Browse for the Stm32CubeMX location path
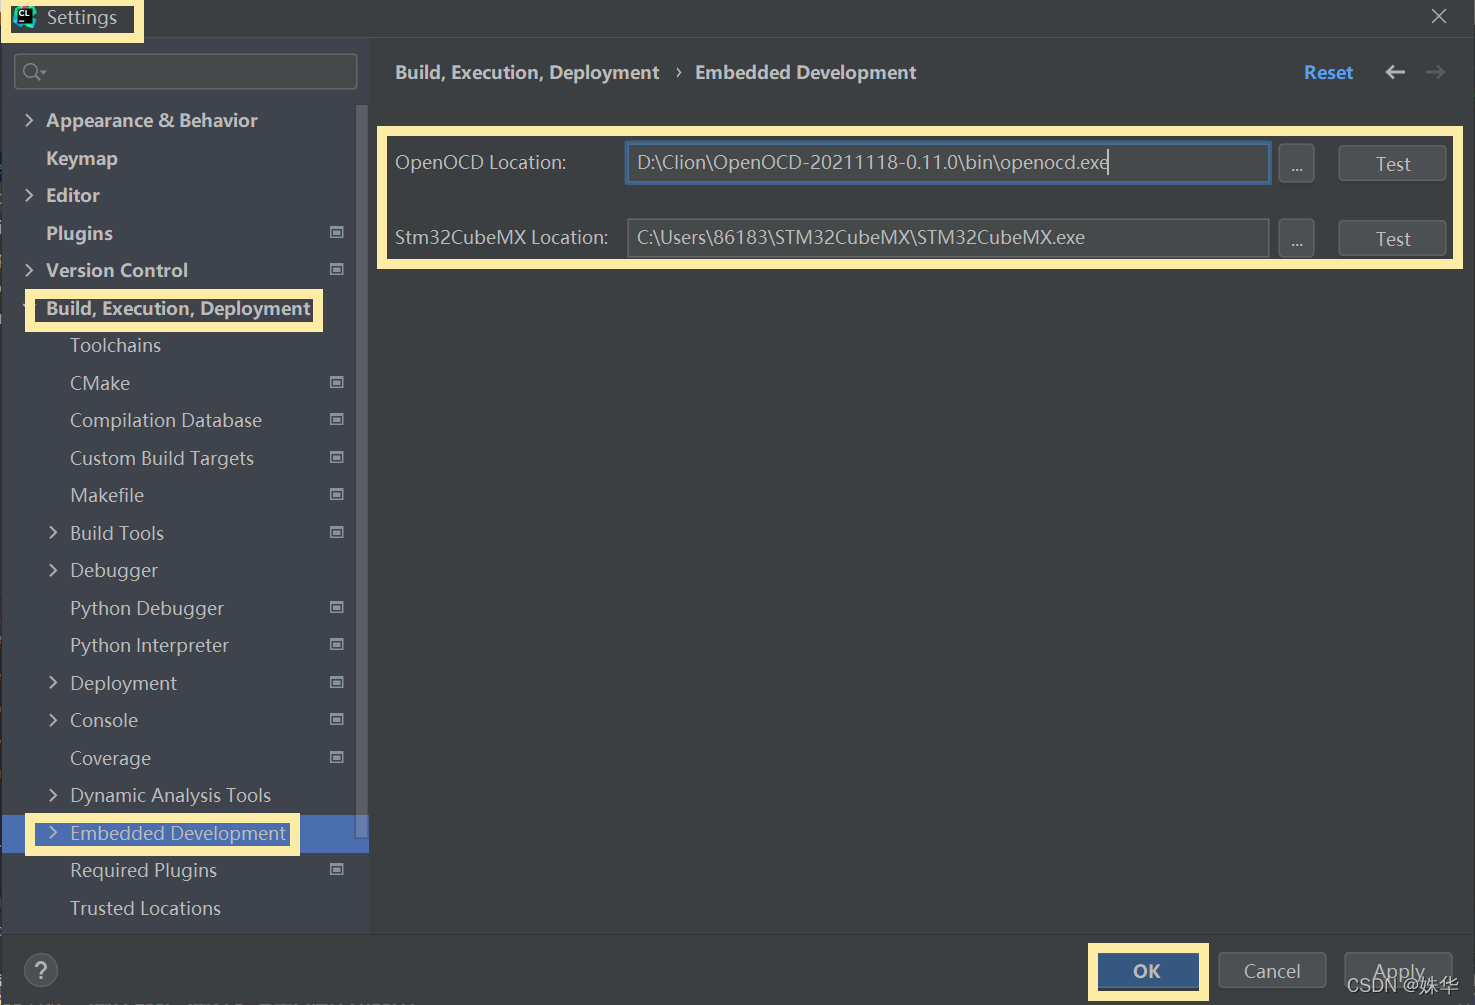This screenshot has width=1475, height=1005. pos(1296,238)
